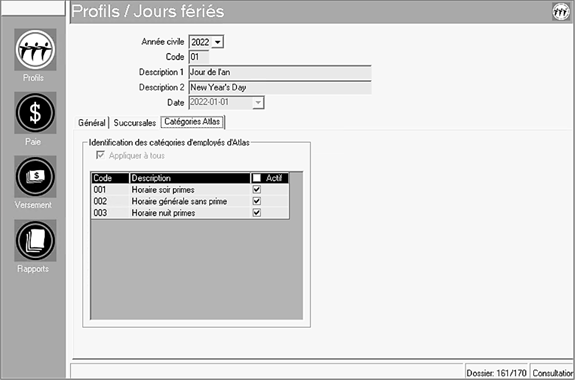575x380 pixels.
Task: Select the Catégories Atlas tab
Action: click(192, 122)
